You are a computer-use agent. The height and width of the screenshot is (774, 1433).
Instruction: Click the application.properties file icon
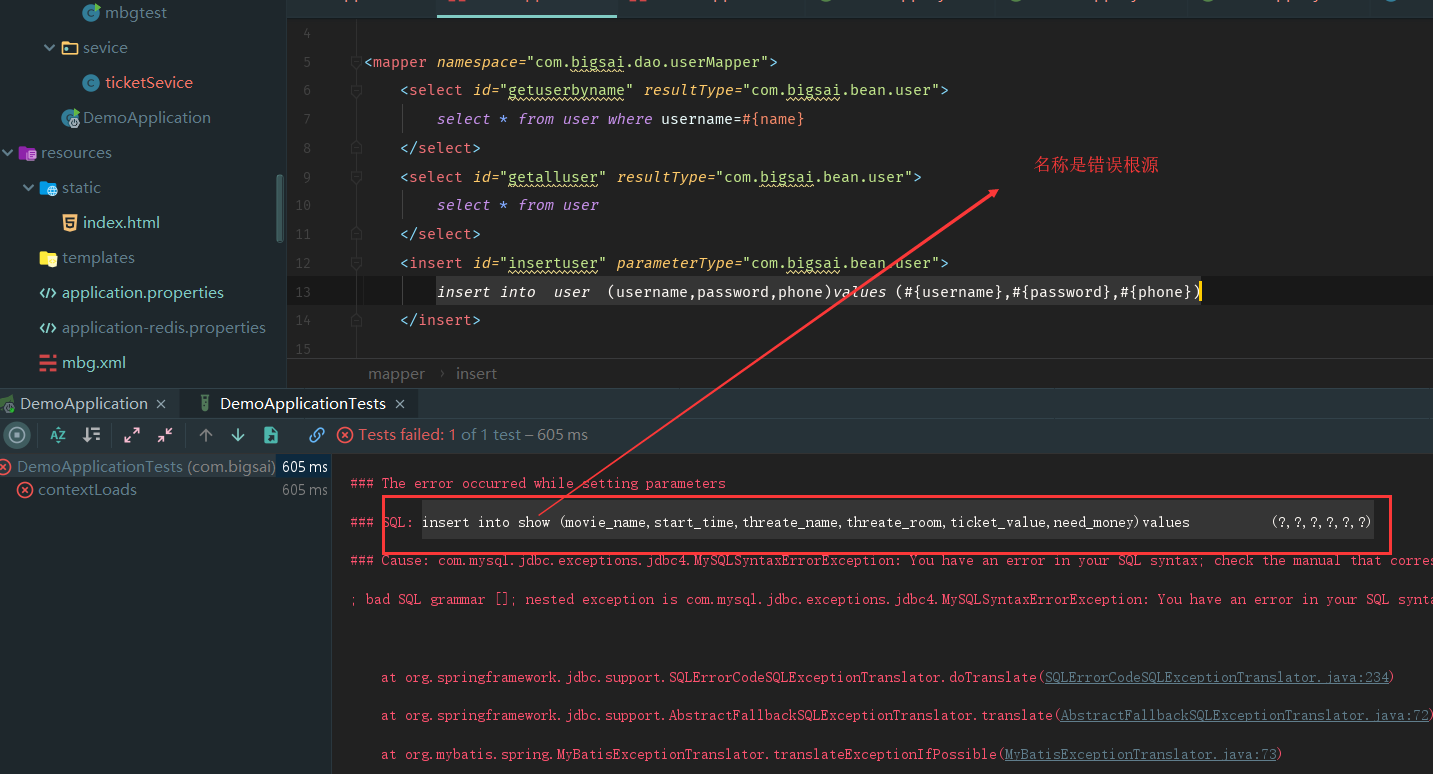point(48,293)
